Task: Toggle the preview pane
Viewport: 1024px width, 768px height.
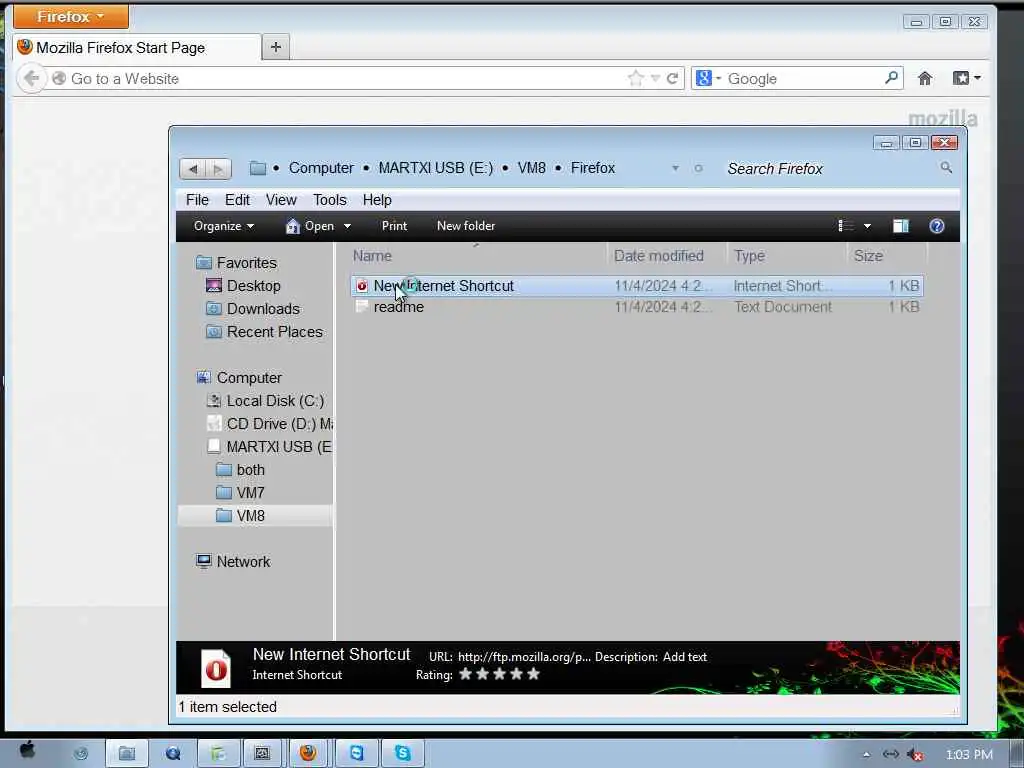Action: (901, 226)
